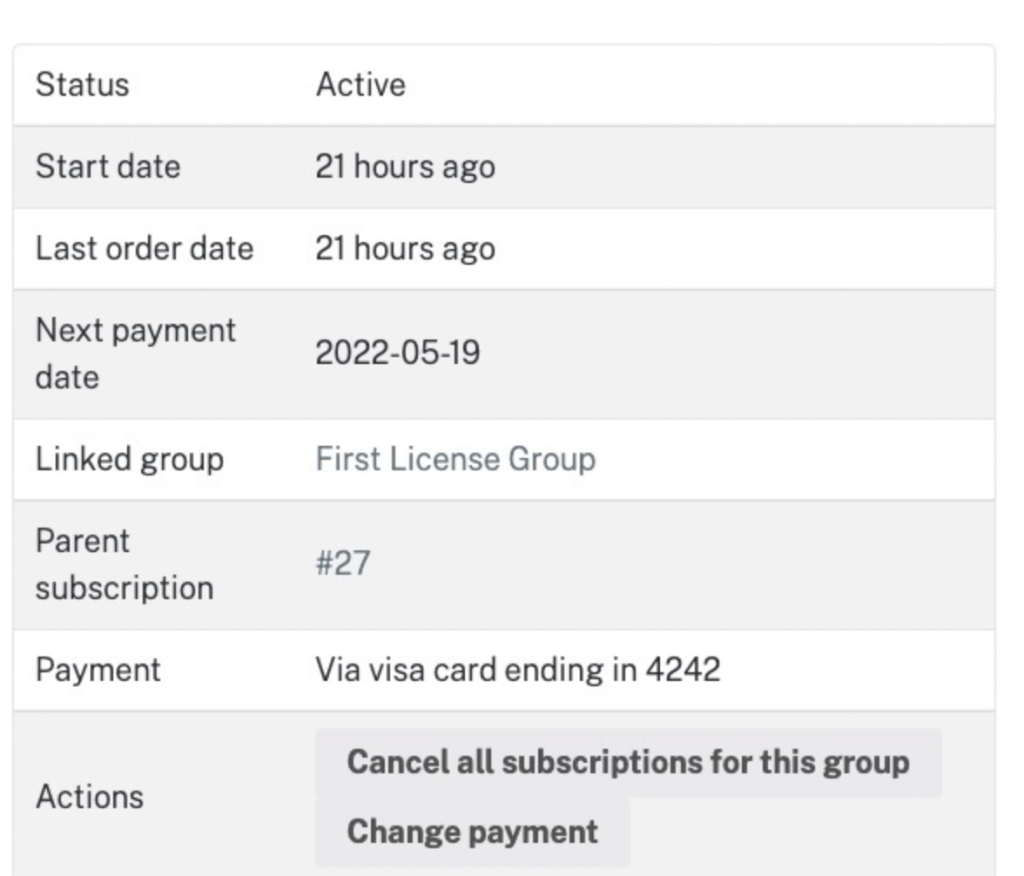Click empty space right of Active status
This screenshot has width=1024, height=876.
click(x=699, y=85)
